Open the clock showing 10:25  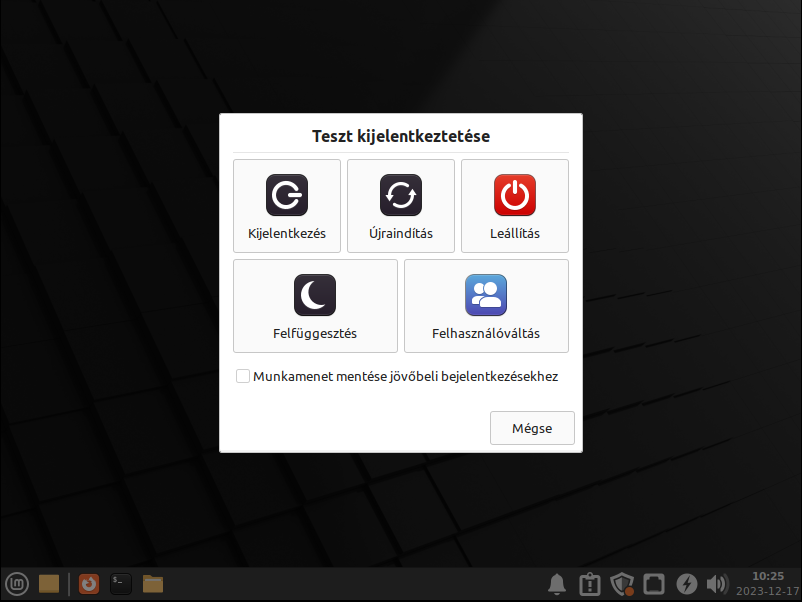click(768, 584)
